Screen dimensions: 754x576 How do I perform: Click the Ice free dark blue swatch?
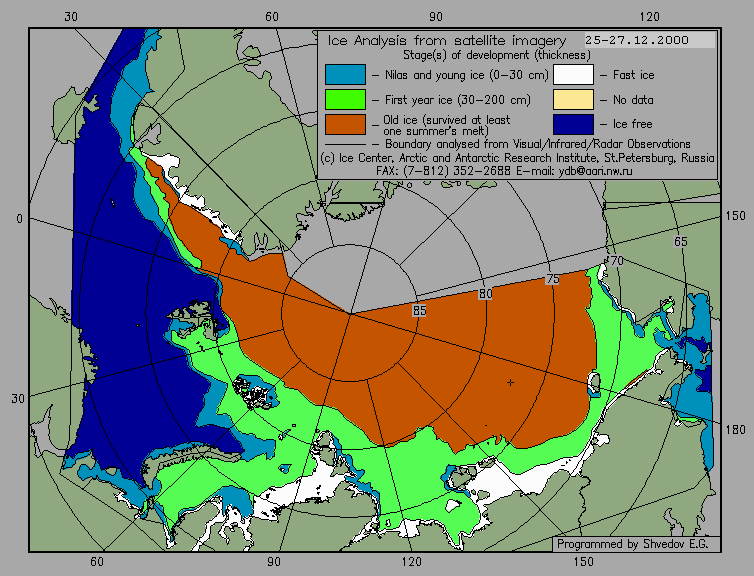point(573,124)
